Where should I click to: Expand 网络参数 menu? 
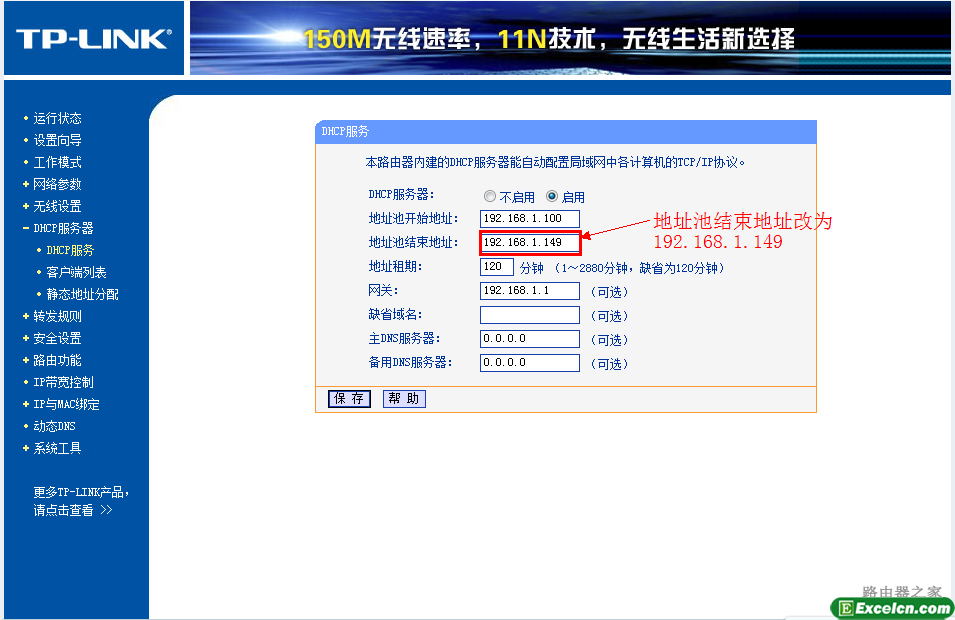point(57,184)
